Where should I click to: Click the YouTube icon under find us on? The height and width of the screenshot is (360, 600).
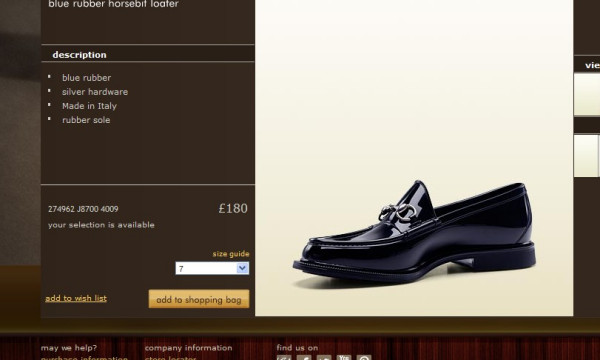[x=344, y=358]
